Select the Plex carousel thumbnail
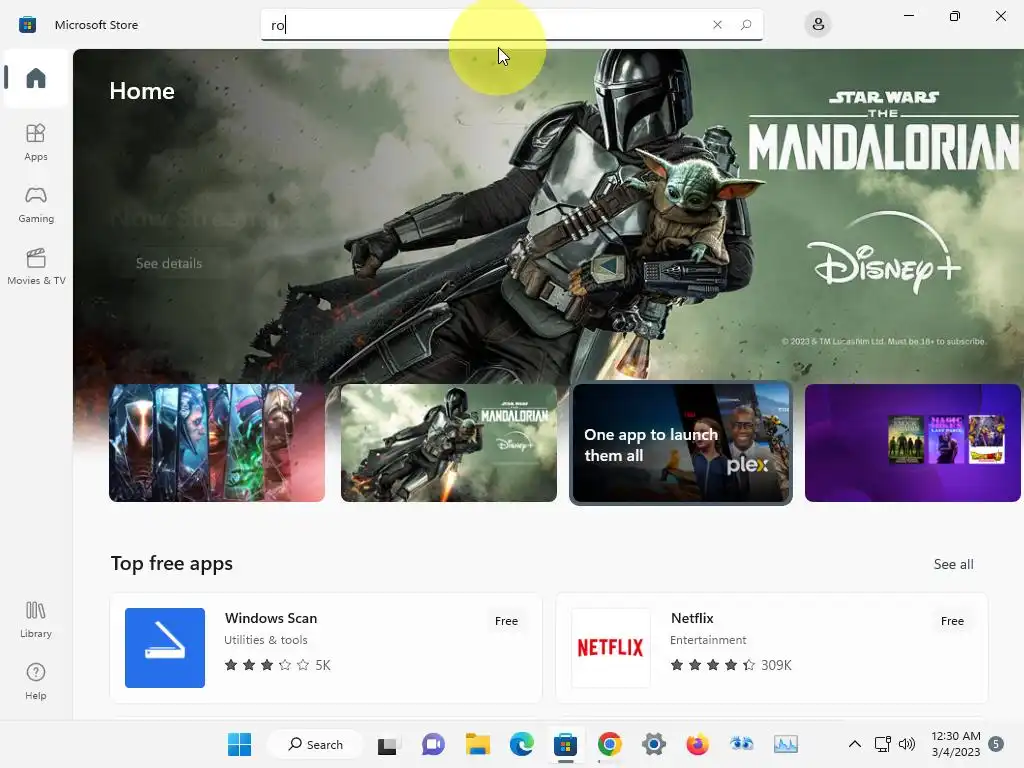This screenshot has width=1024, height=768. (x=680, y=443)
